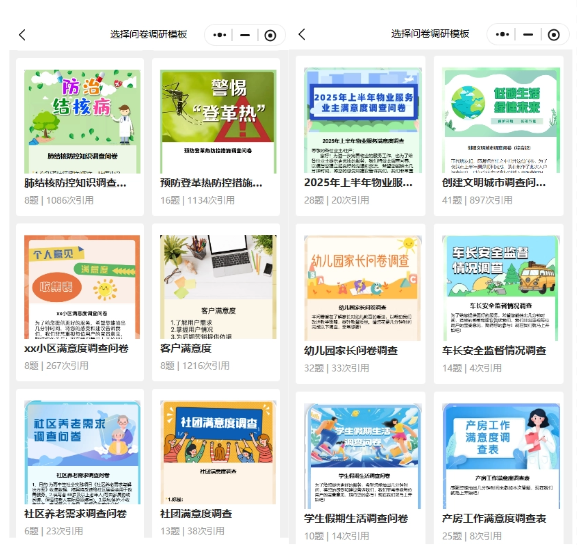Image resolution: width=577 pixels, height=545 pixels.
Task: Open 产房工作满意度调查表 template cover
Action: point(501,456)
